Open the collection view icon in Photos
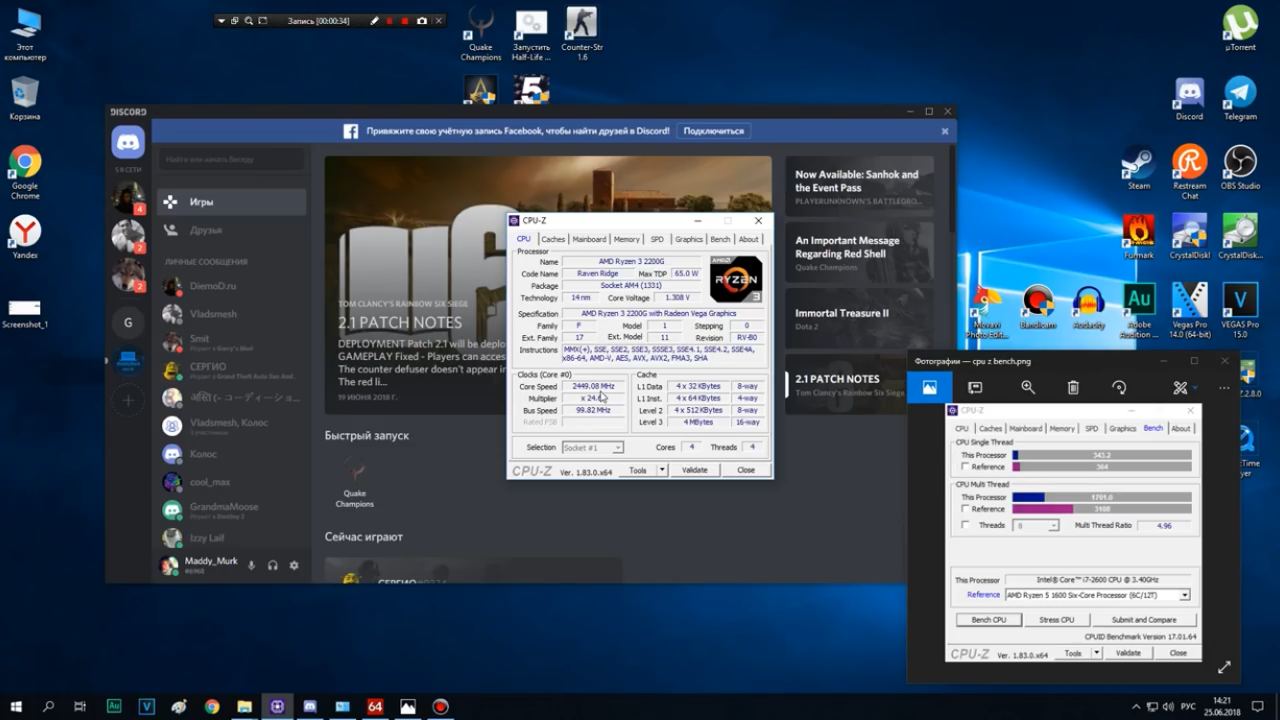Image resolution: width=1280 pixels, height=720 pixels. 930,388
